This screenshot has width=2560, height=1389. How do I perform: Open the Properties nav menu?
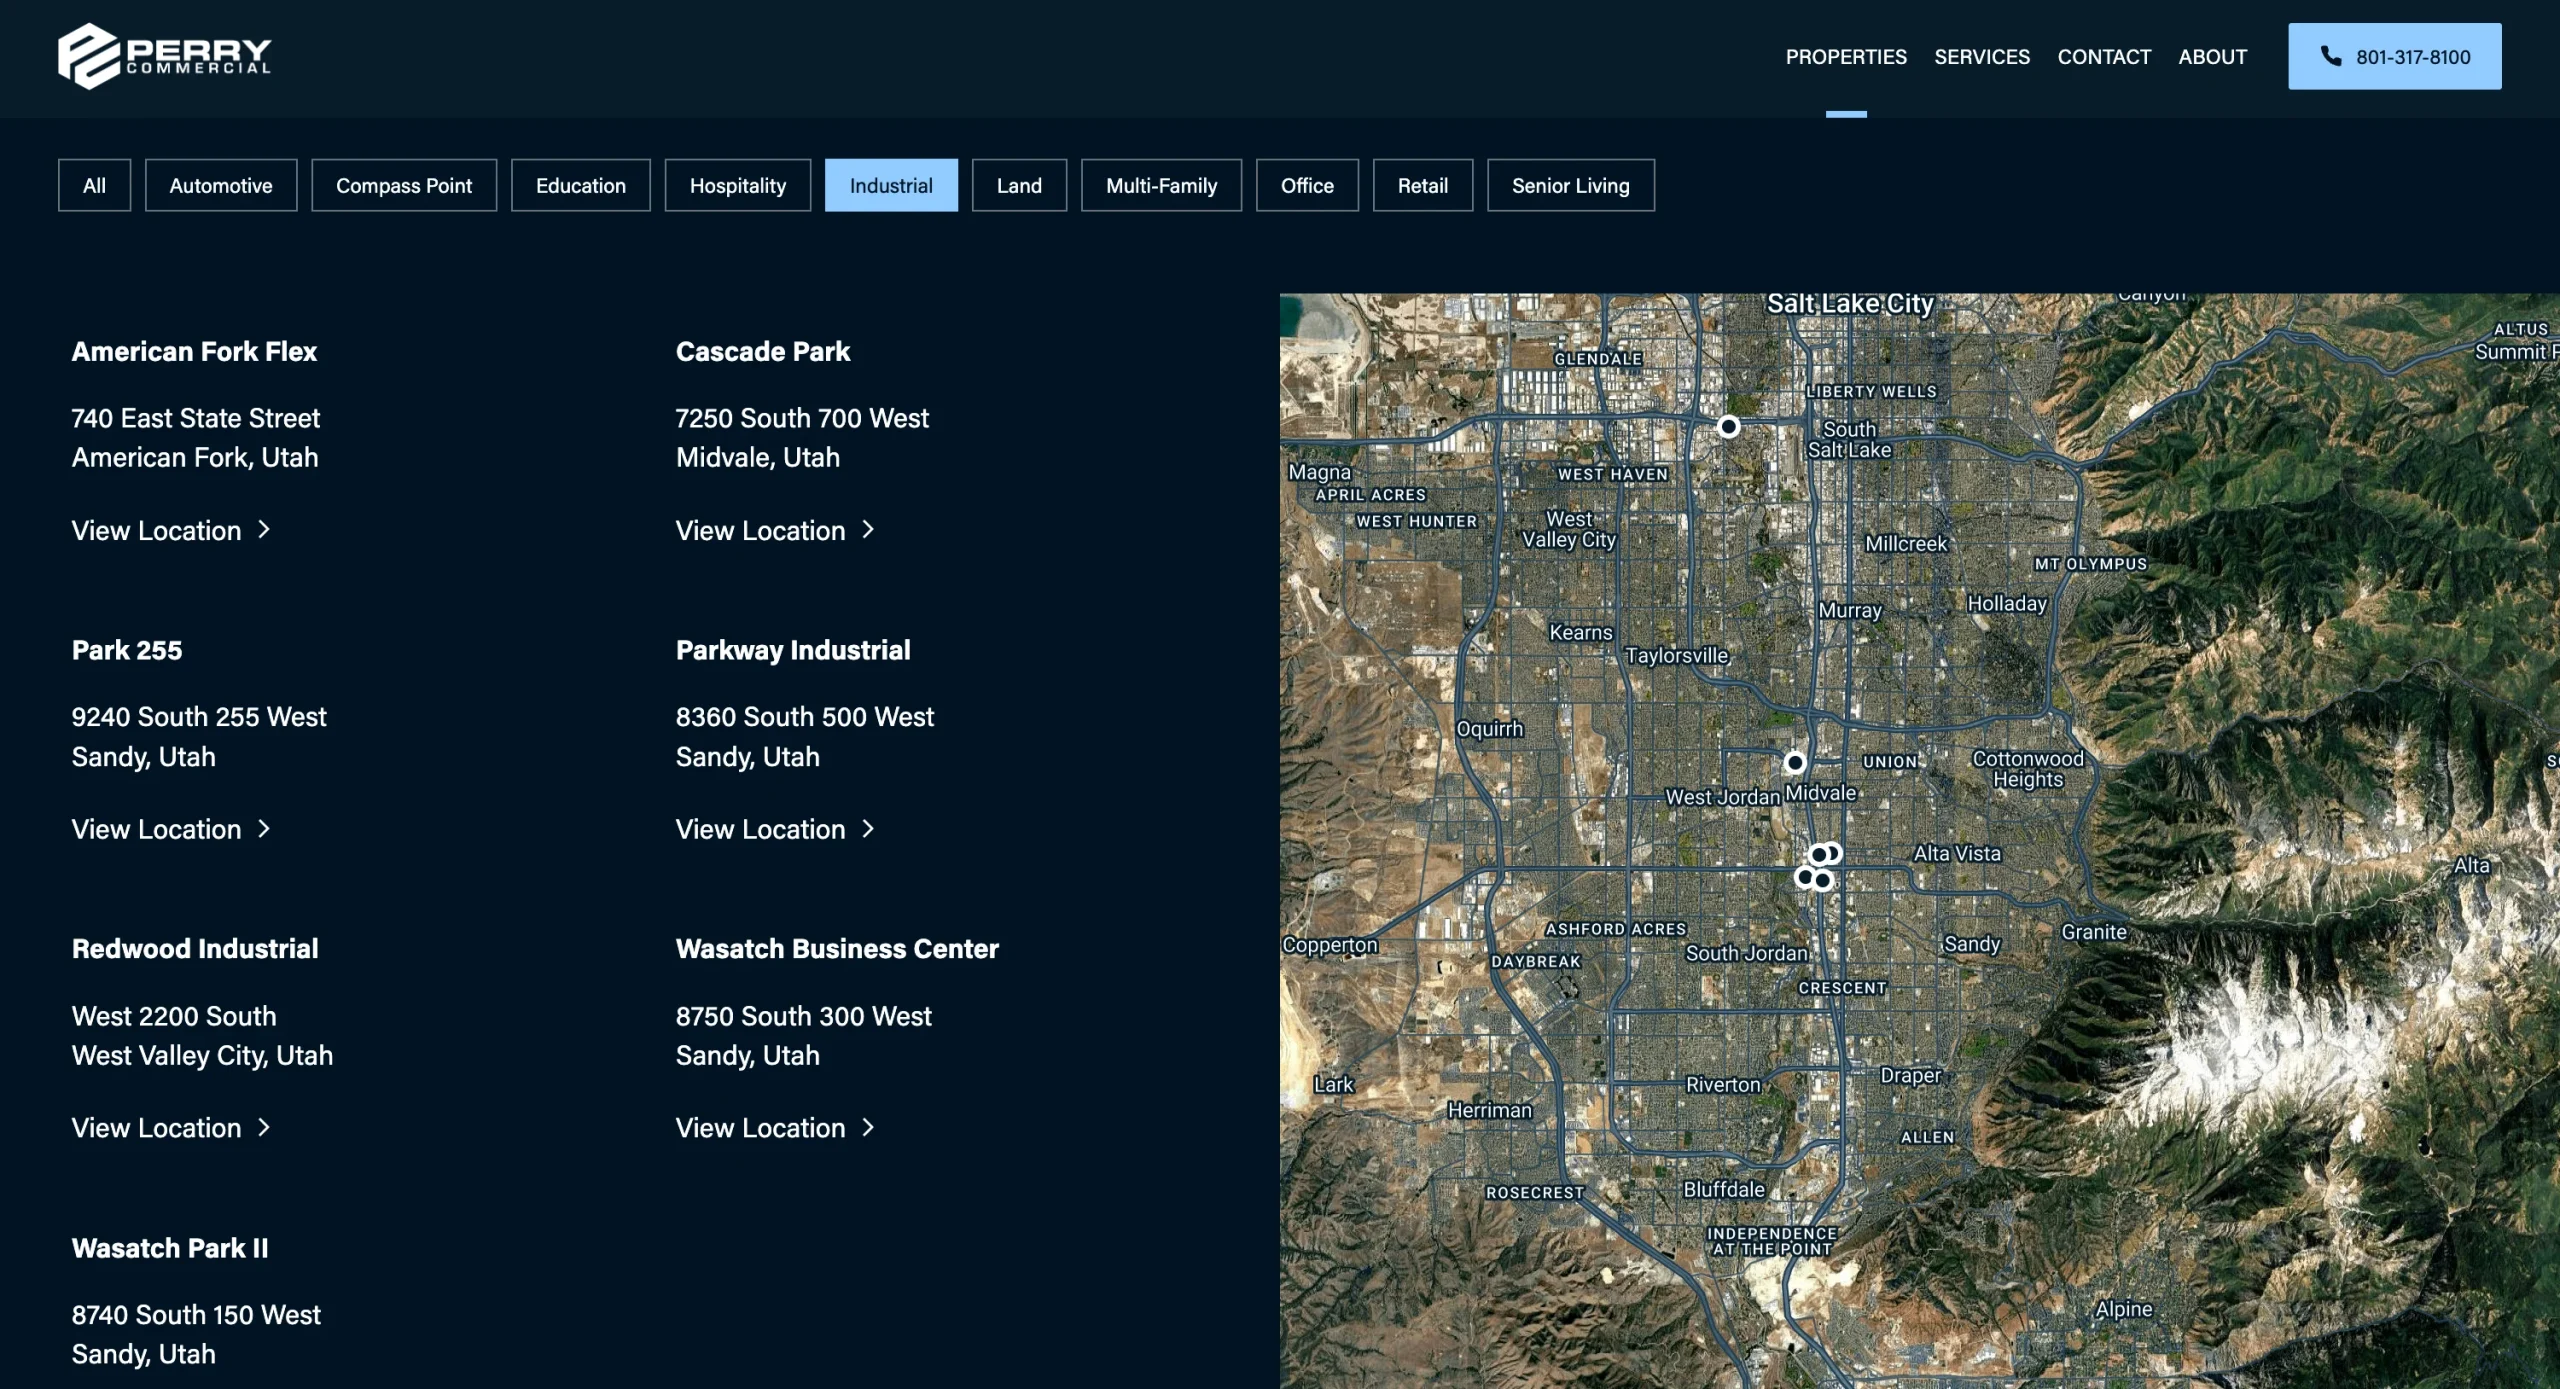tap(1846, 57)
